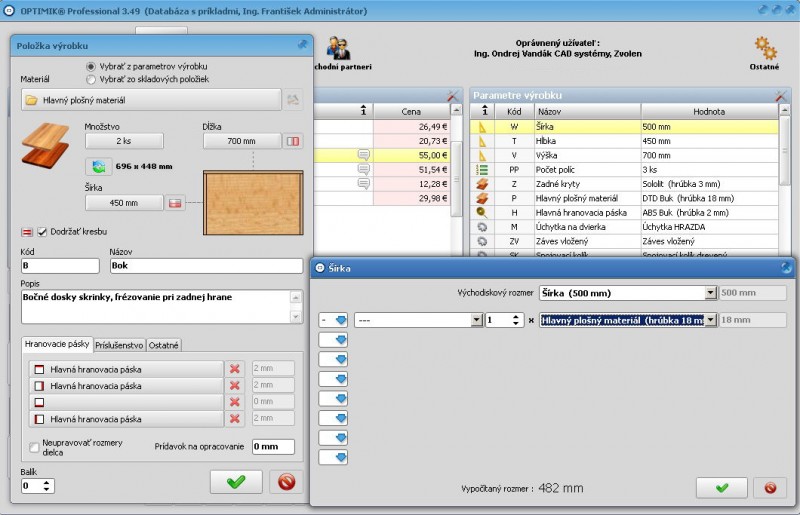800x515 pixels.
Task: Click red X on the empty edge band row
Action: (235, 402)
